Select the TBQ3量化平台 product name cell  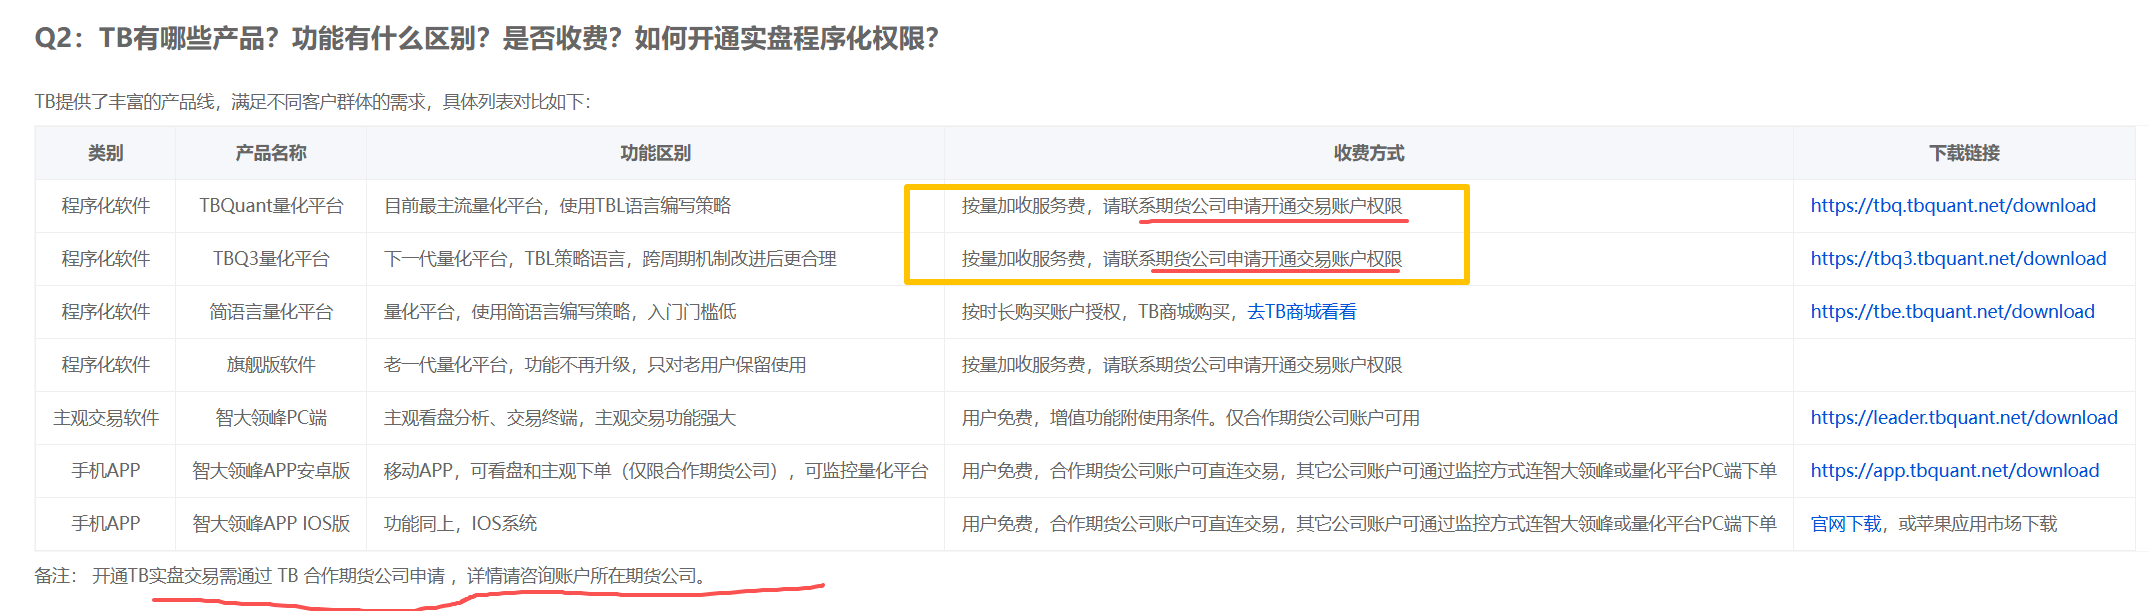[270, 259]
